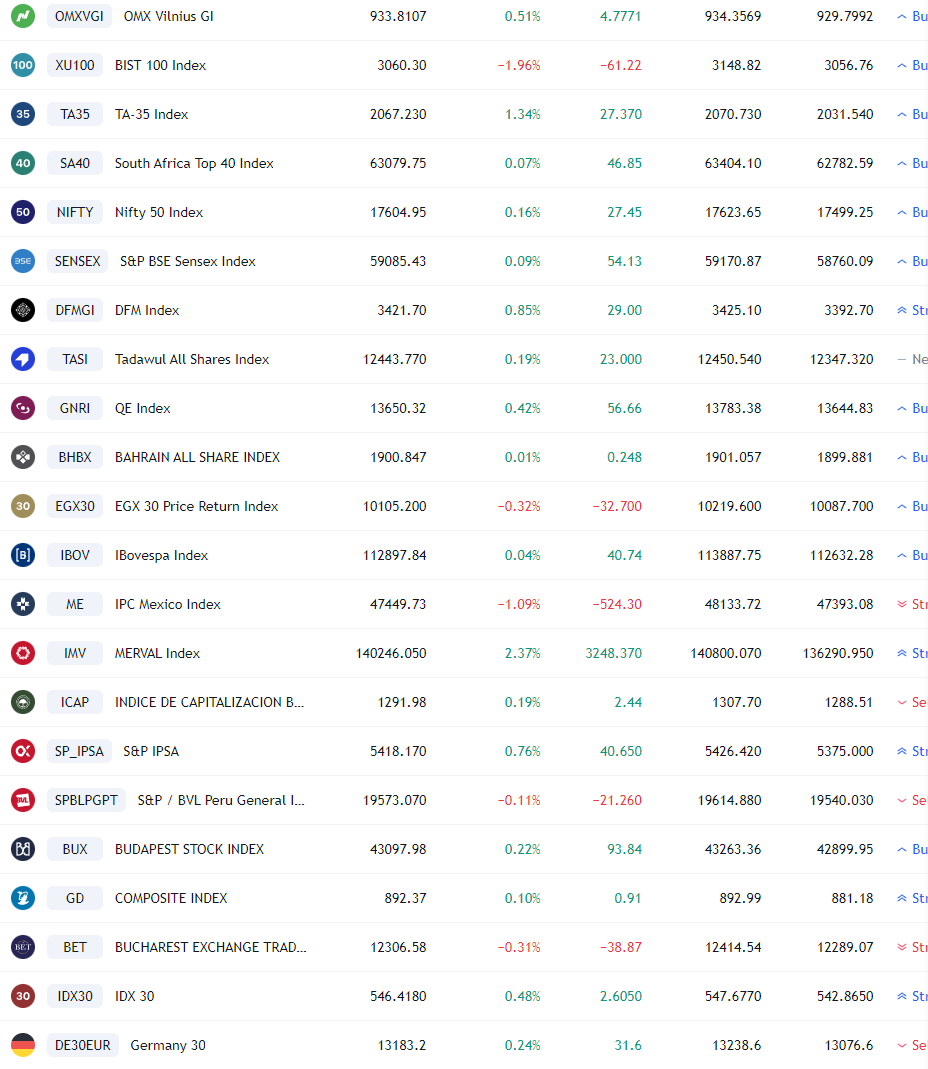
Task: Click the BIST 100 Index name
Action: point(160,65)
